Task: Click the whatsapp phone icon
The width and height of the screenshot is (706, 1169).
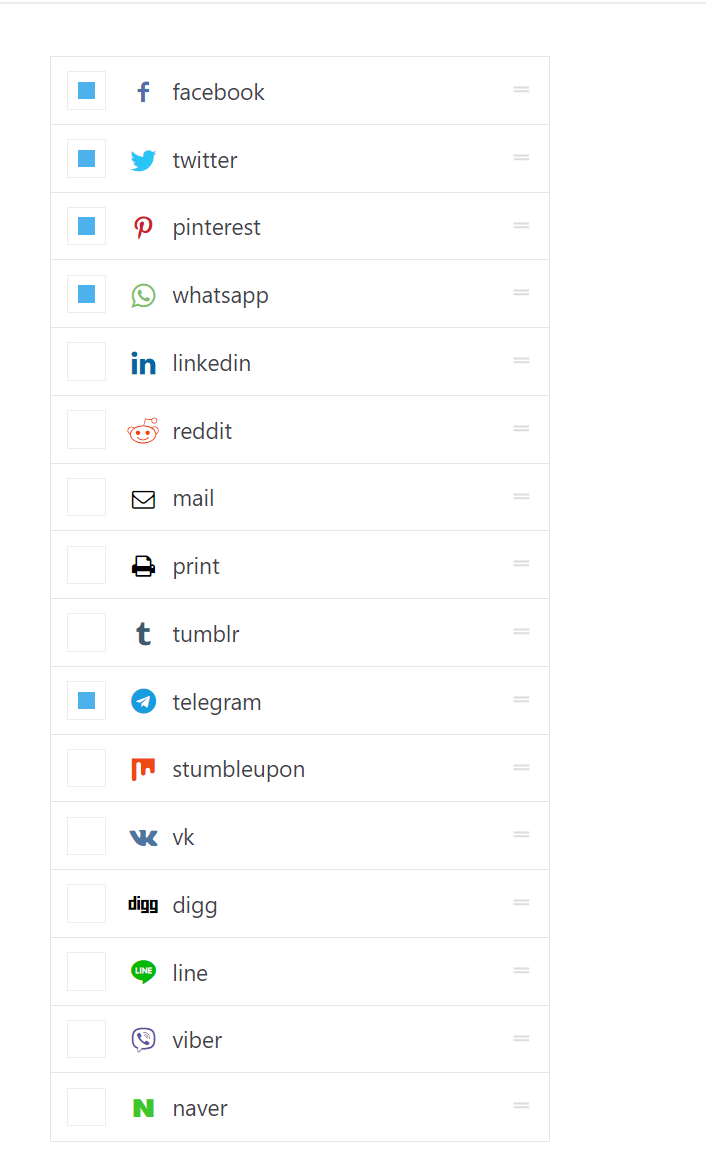Action: tap(143, 295)
